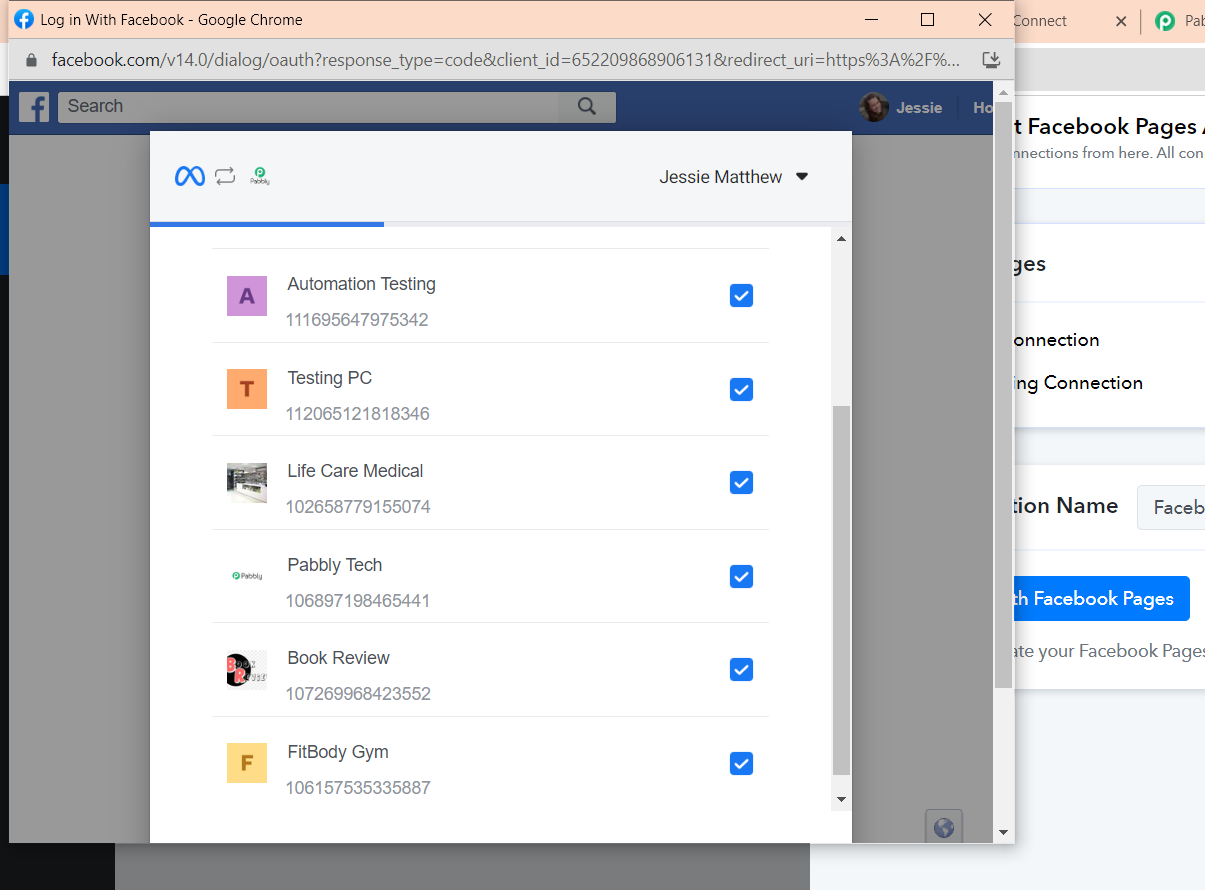
Task: Click the Jessie name in the Facebook header
Action: click(x=919, y=107)
